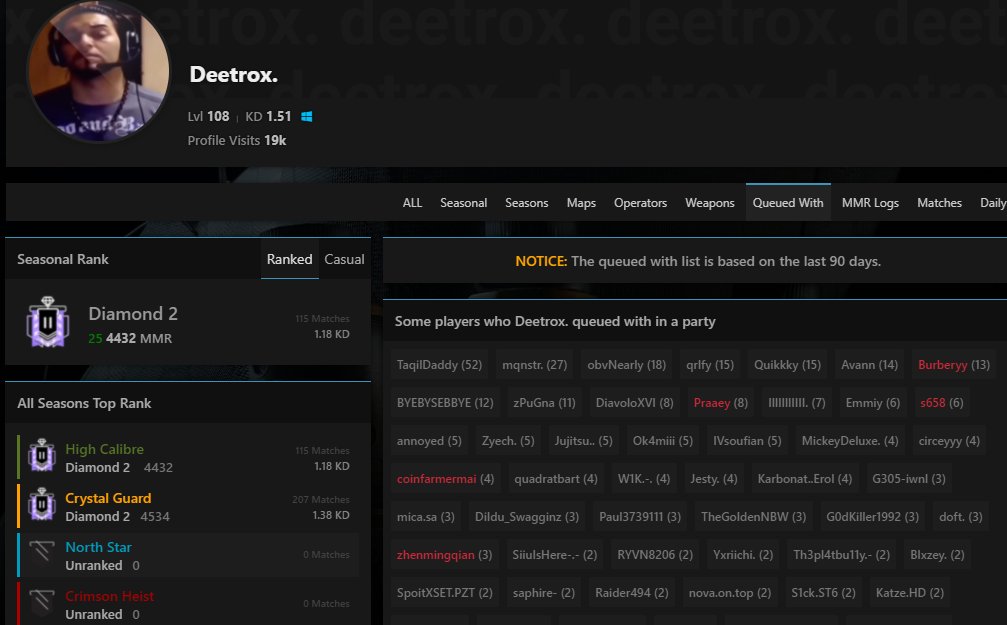The height and width of the screenshot is (625, 1007).
Task: View Praaey in the queued-with list
Action: click(x=720, y=402)
